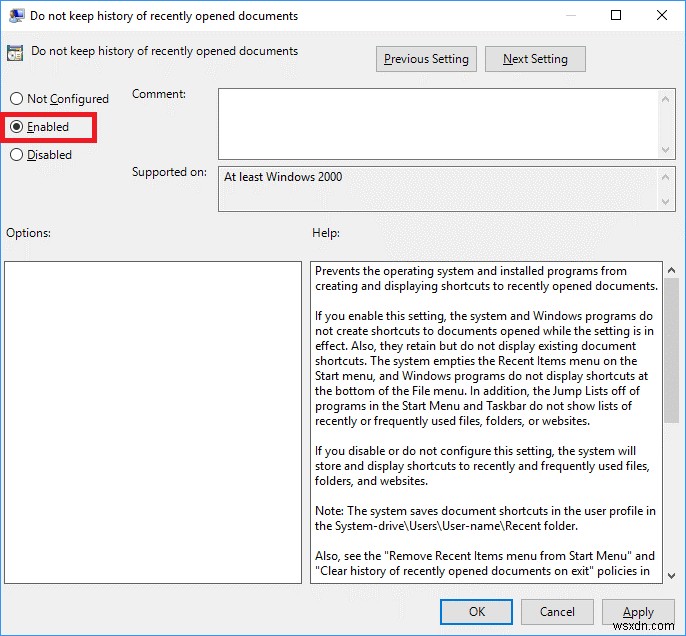Click inside the Comment text box
686x636 pixels.
[x=439, y=124]
